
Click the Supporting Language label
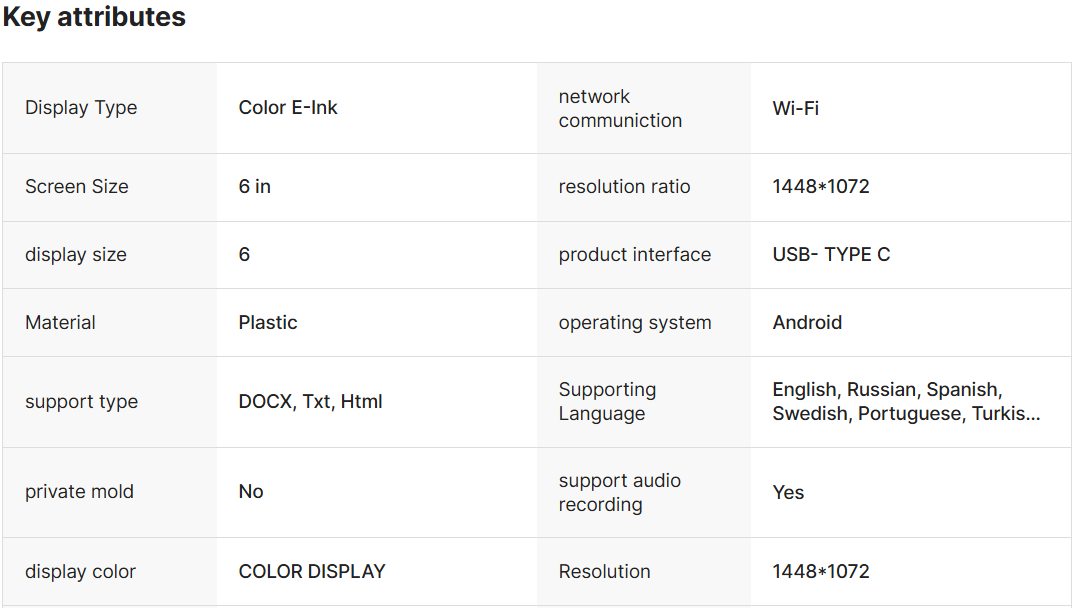pyautogui.click(x=607, y=401)
